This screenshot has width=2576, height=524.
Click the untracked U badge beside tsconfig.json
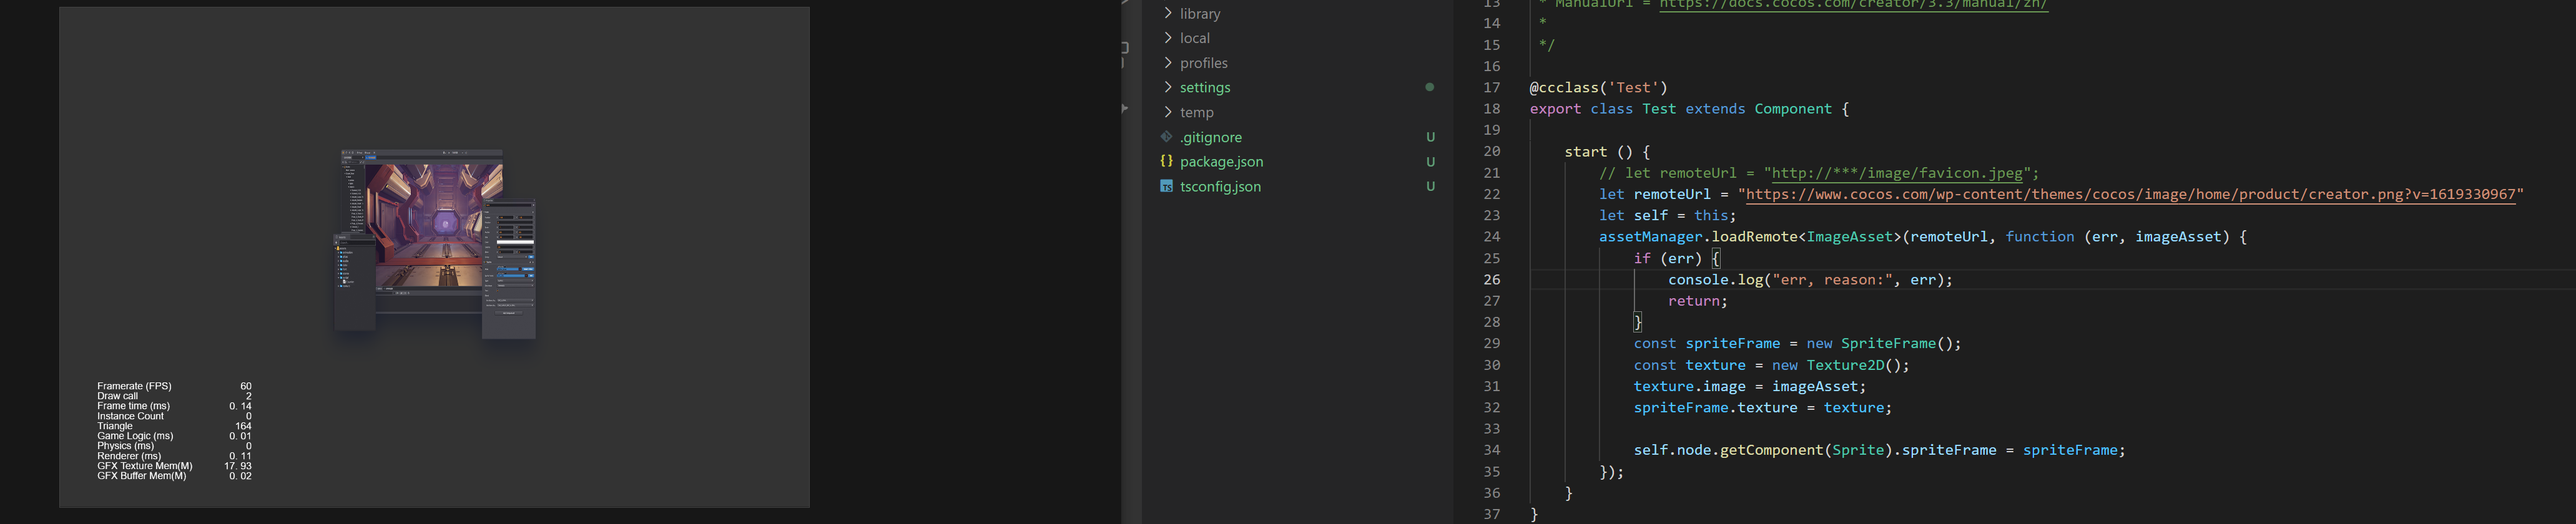pyautogui.click(x=1430, y=186)
